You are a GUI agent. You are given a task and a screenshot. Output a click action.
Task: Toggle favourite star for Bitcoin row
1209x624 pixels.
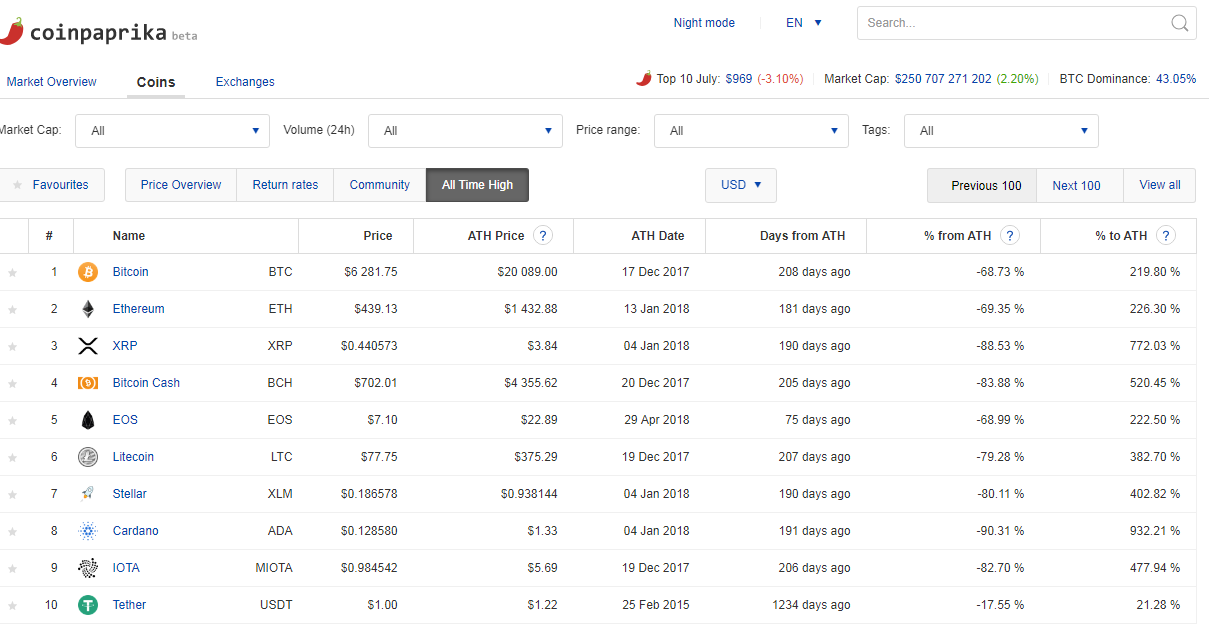click(x=13, y=272)
